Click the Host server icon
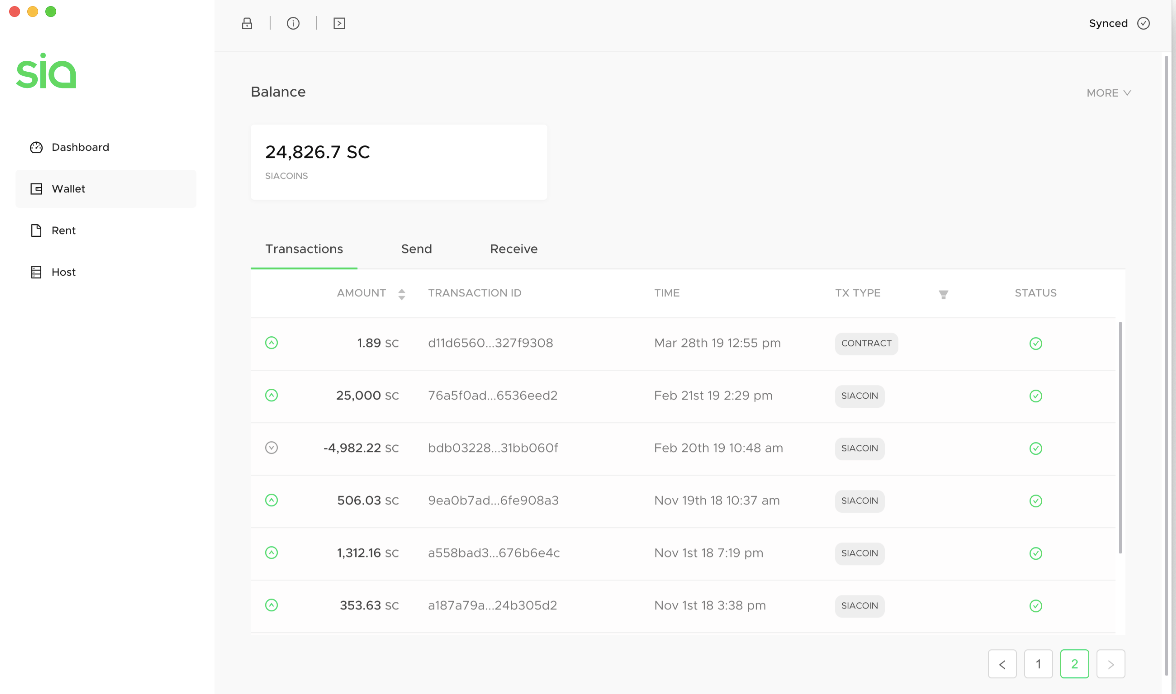1176x694 pixels. [36, 272]
